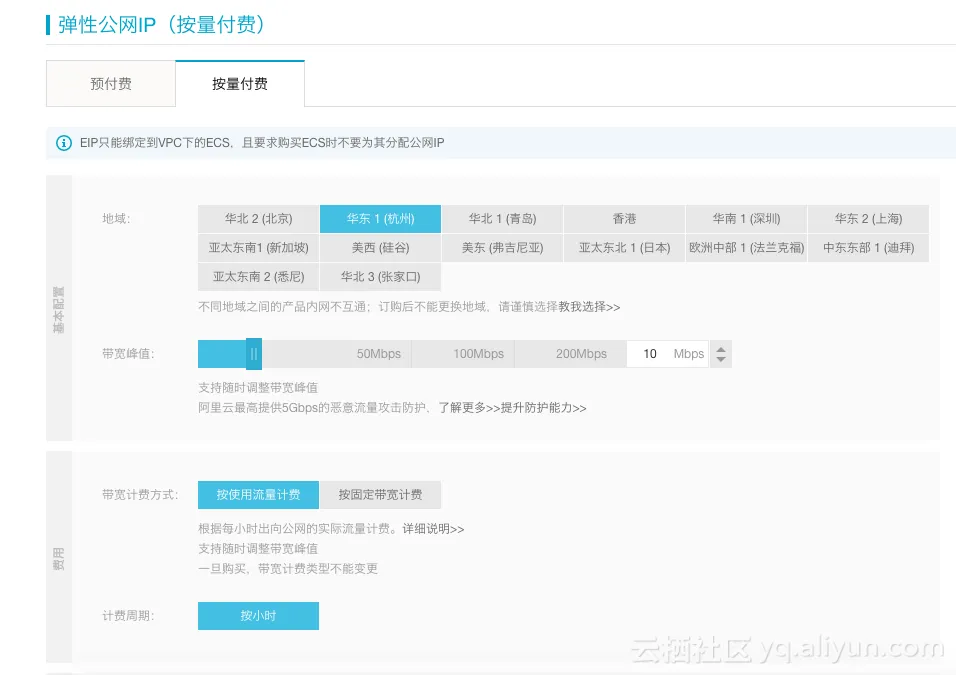Pick region 美西 (硅谷)
This screenshot has height=675, width=956.
(380, 248)
